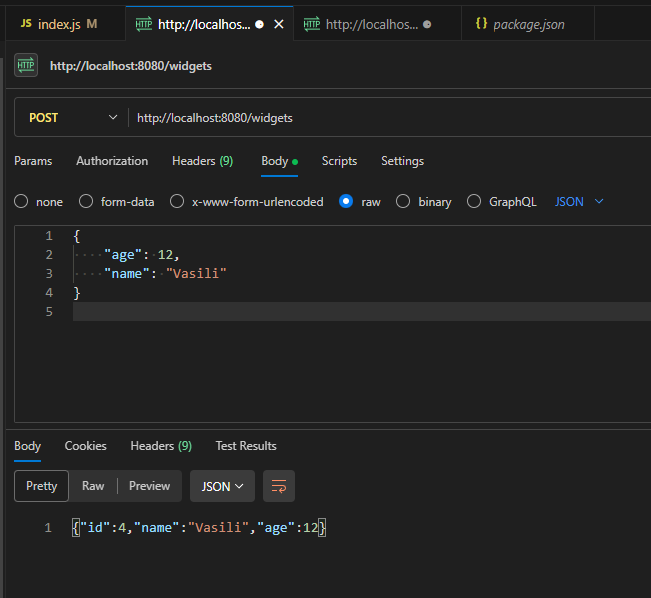The image size is (651, 598).
Task: Choose the binary body radio option
Action: (404, 202)
